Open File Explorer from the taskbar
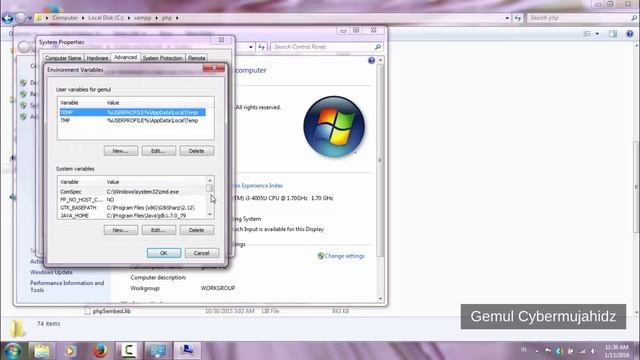The height and width of the screenshot is (360, 640). coord(42,351)
